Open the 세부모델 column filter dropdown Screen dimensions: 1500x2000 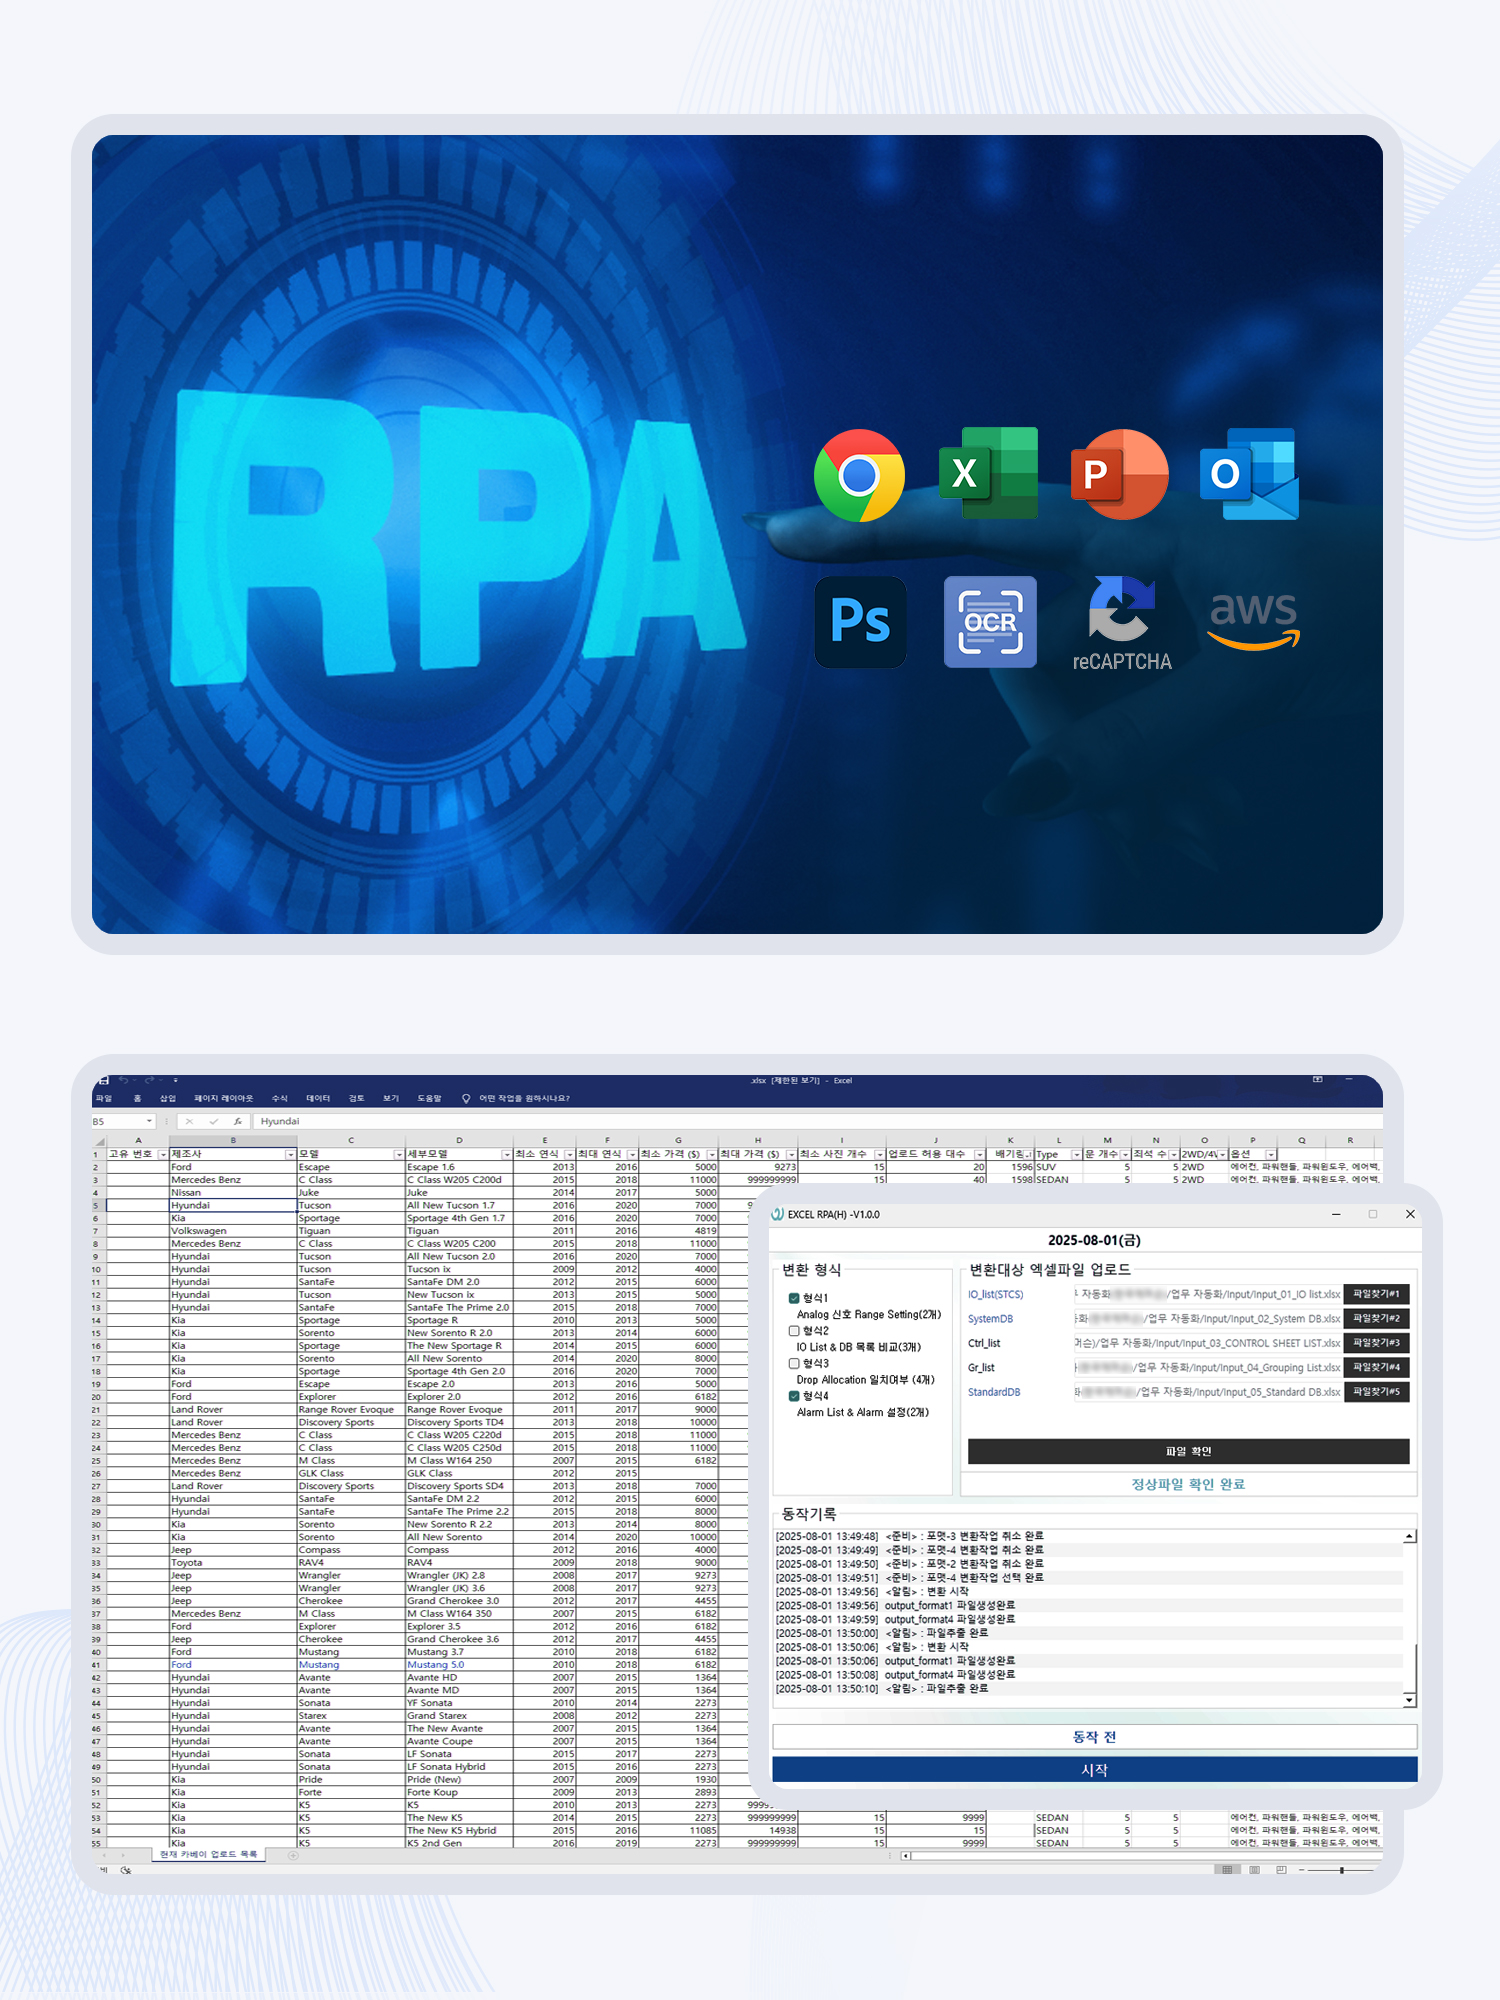(506, 1155)
